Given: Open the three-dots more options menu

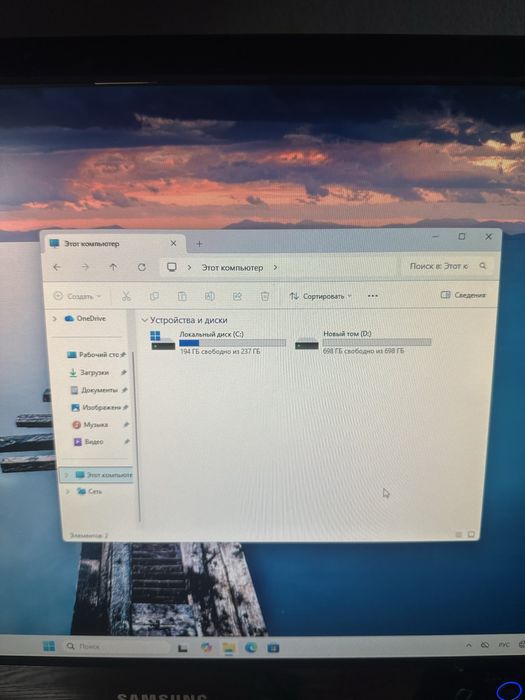Looking at the screenshot, I should [x=373, y=296].
